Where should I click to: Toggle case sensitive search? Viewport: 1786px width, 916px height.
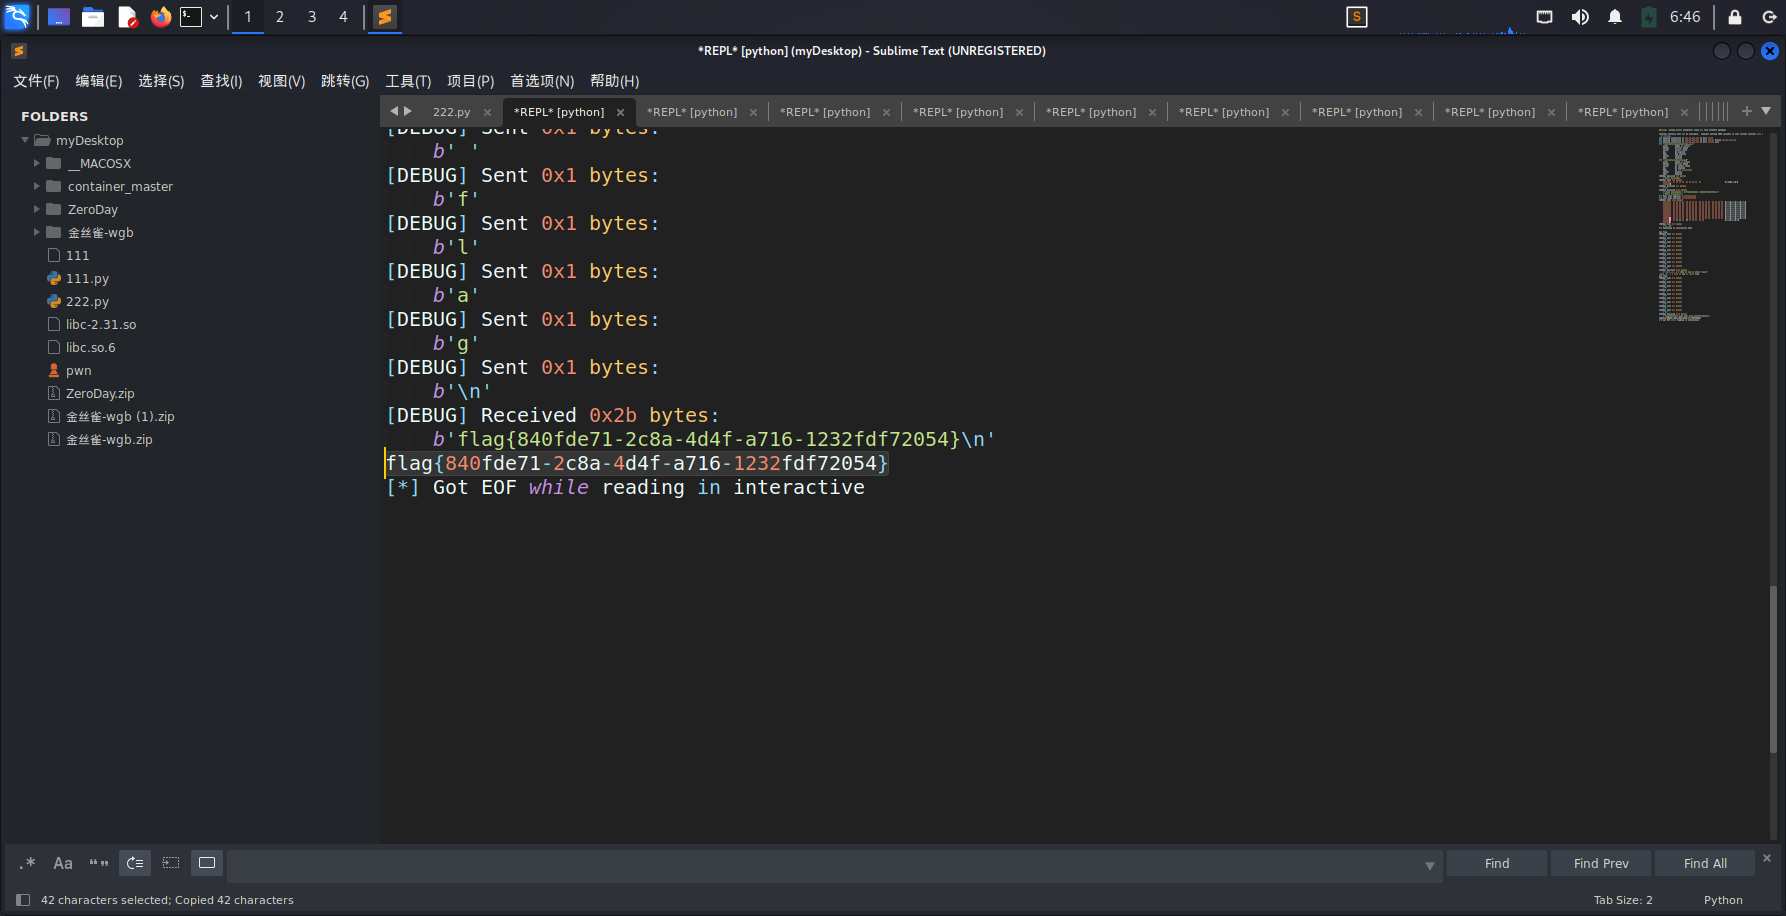coord(63,863)
